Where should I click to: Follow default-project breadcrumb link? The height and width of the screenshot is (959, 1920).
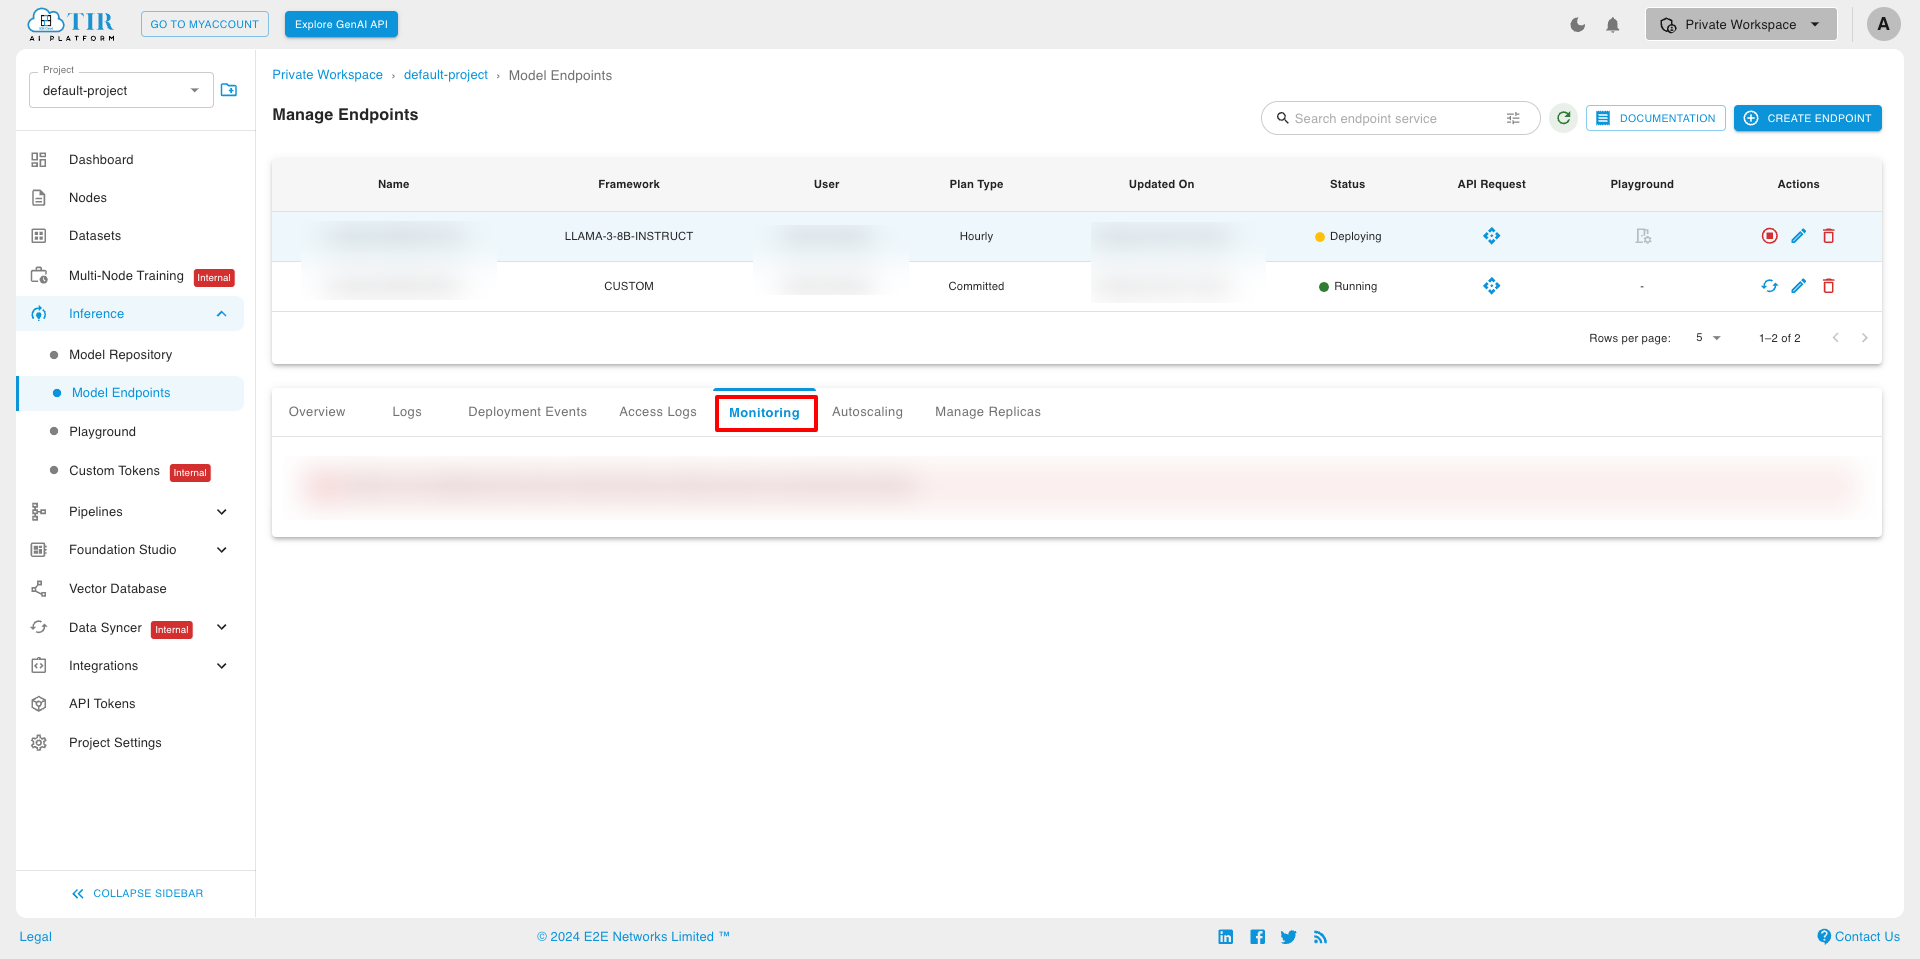tap(446, 75)
